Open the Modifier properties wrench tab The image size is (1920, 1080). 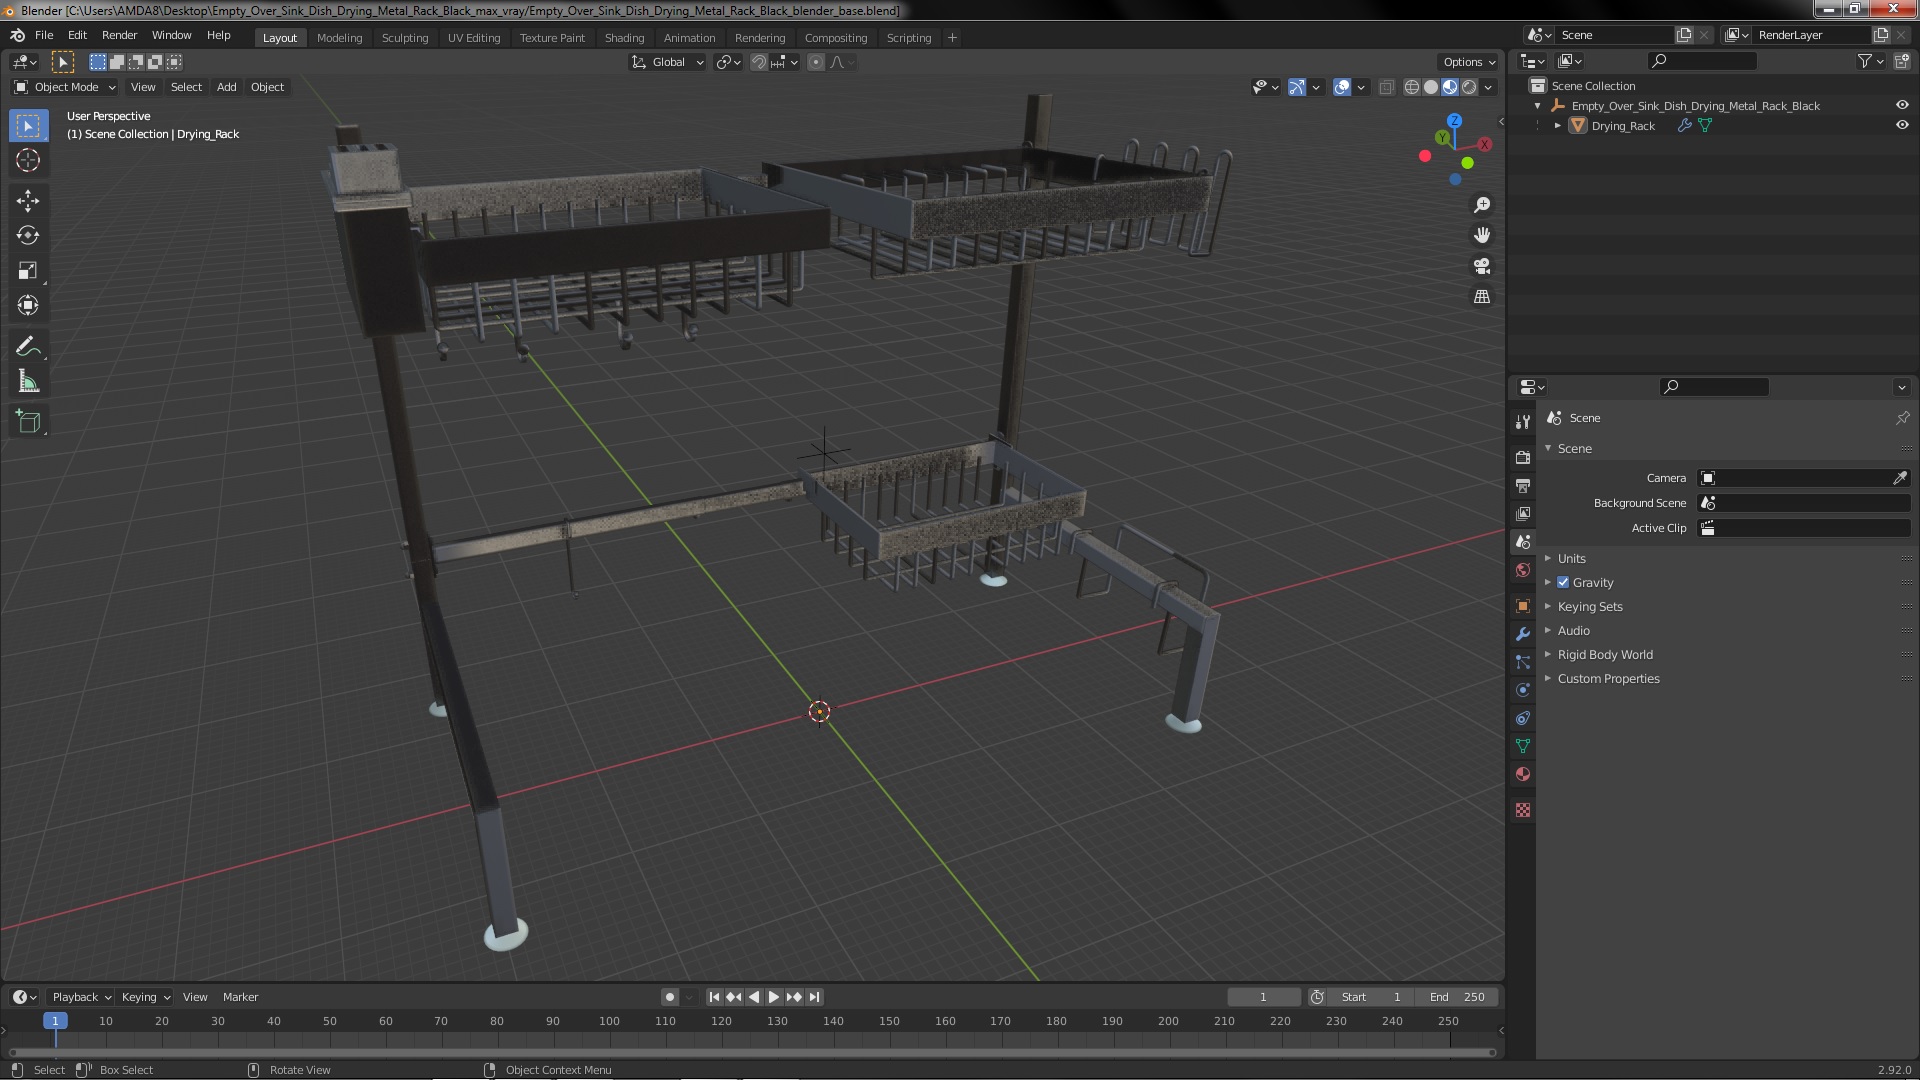click(x=1523, y=634)
